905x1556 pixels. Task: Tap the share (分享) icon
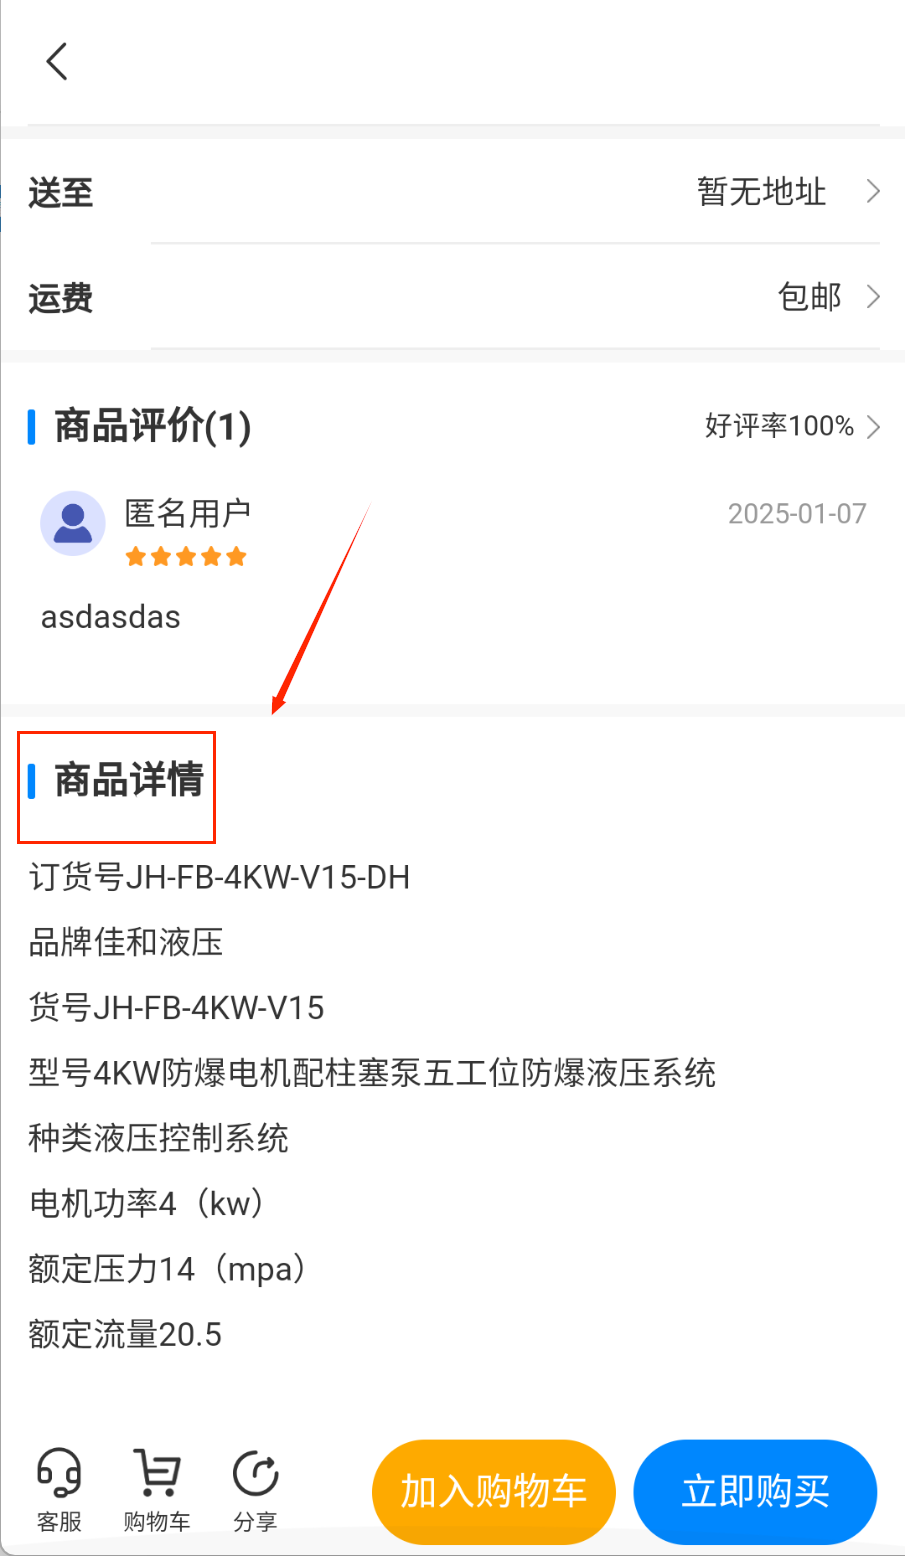point(255,1474)
